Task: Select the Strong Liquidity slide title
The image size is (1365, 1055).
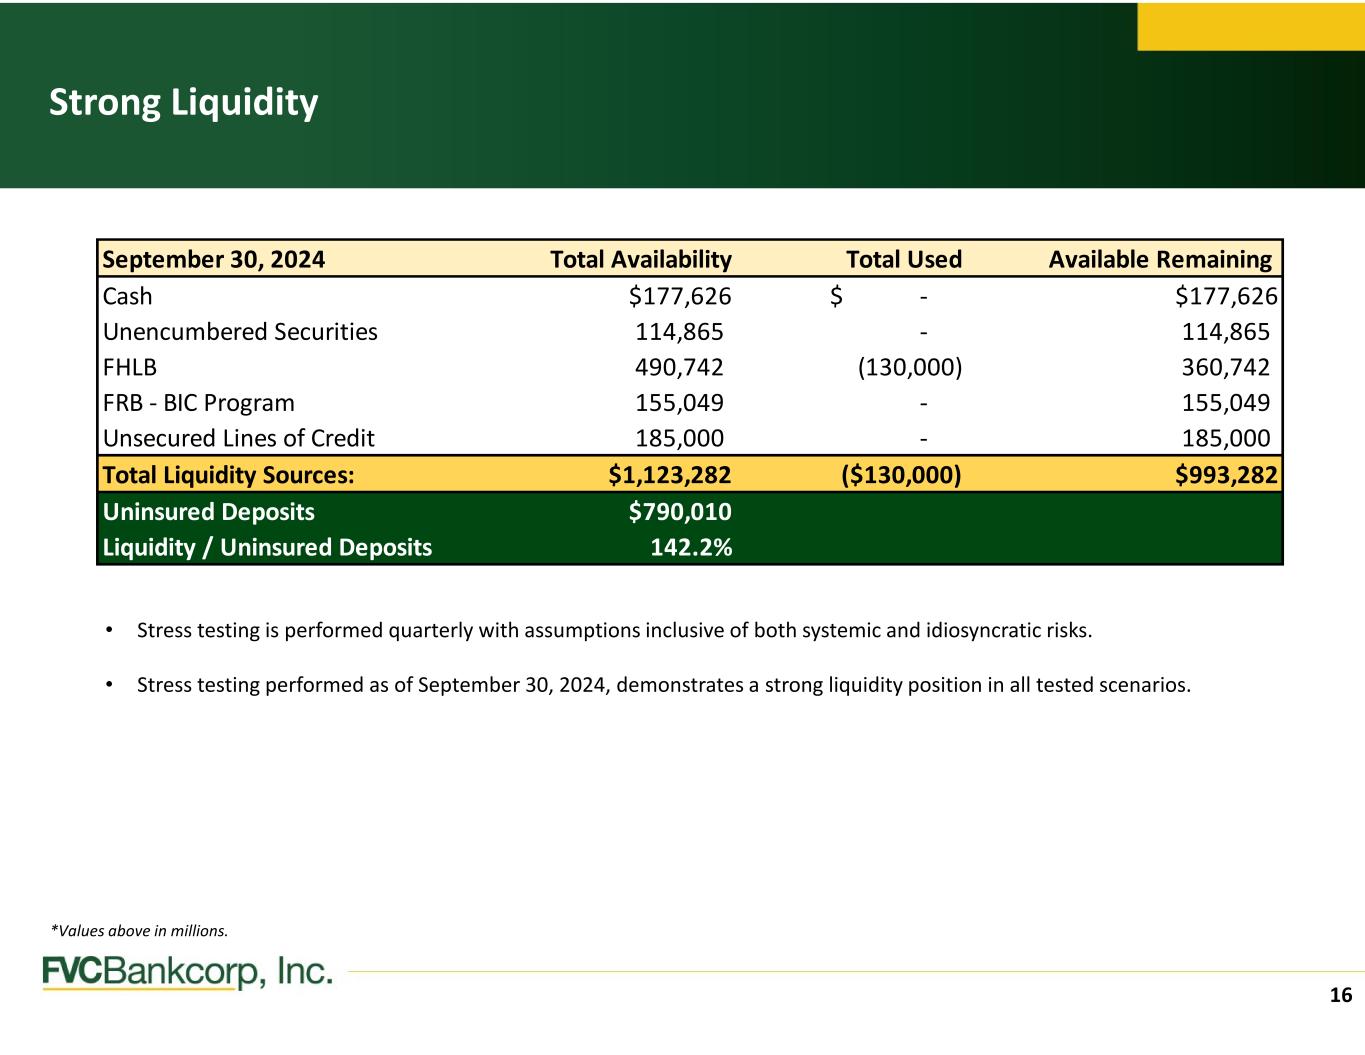Action: tap(184, 102)
